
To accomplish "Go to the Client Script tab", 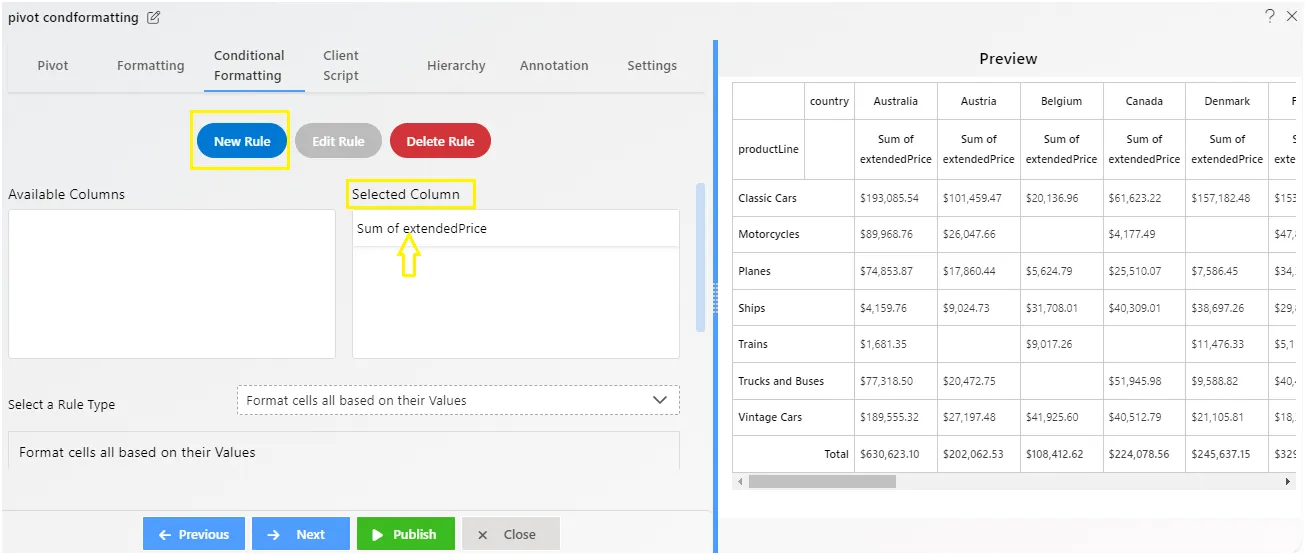I will 341,65.
